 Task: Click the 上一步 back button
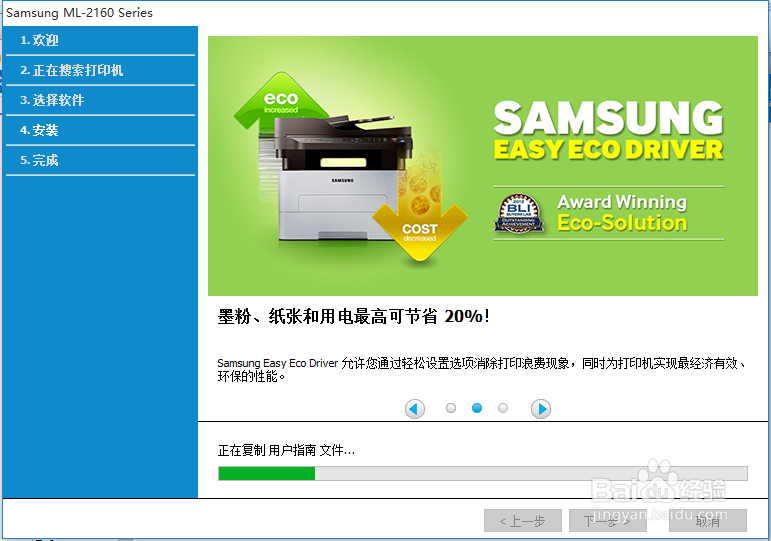pyautogui.click(x=523, y=521)
